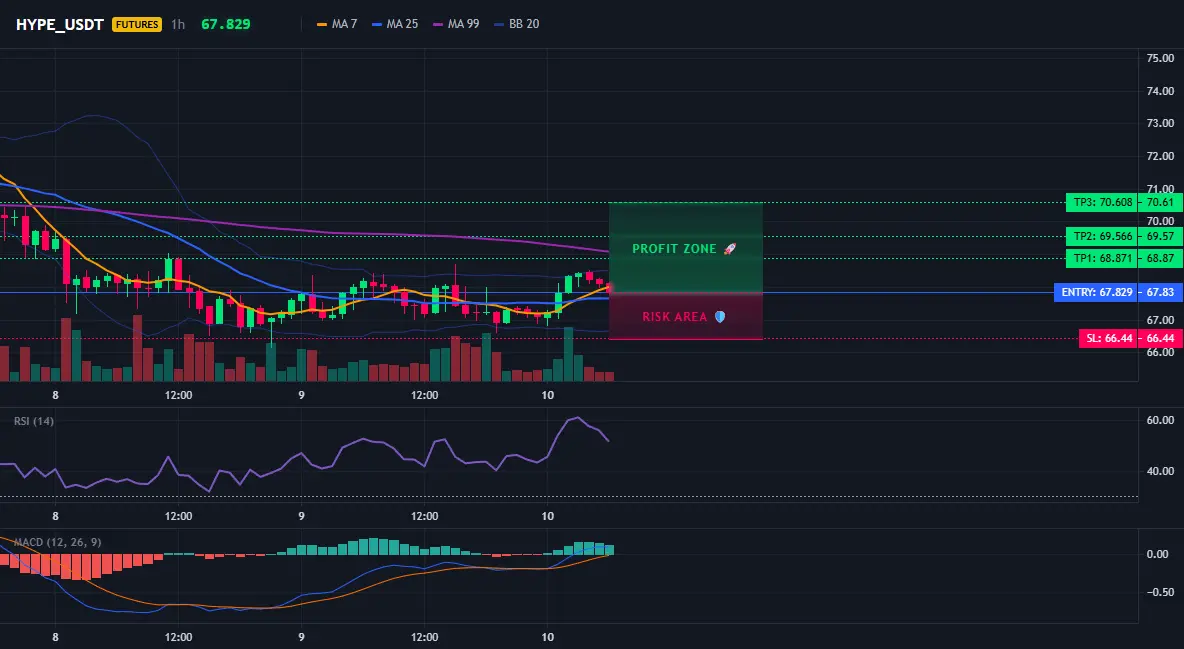Click the RISK AREA label

tap(674, 317)
